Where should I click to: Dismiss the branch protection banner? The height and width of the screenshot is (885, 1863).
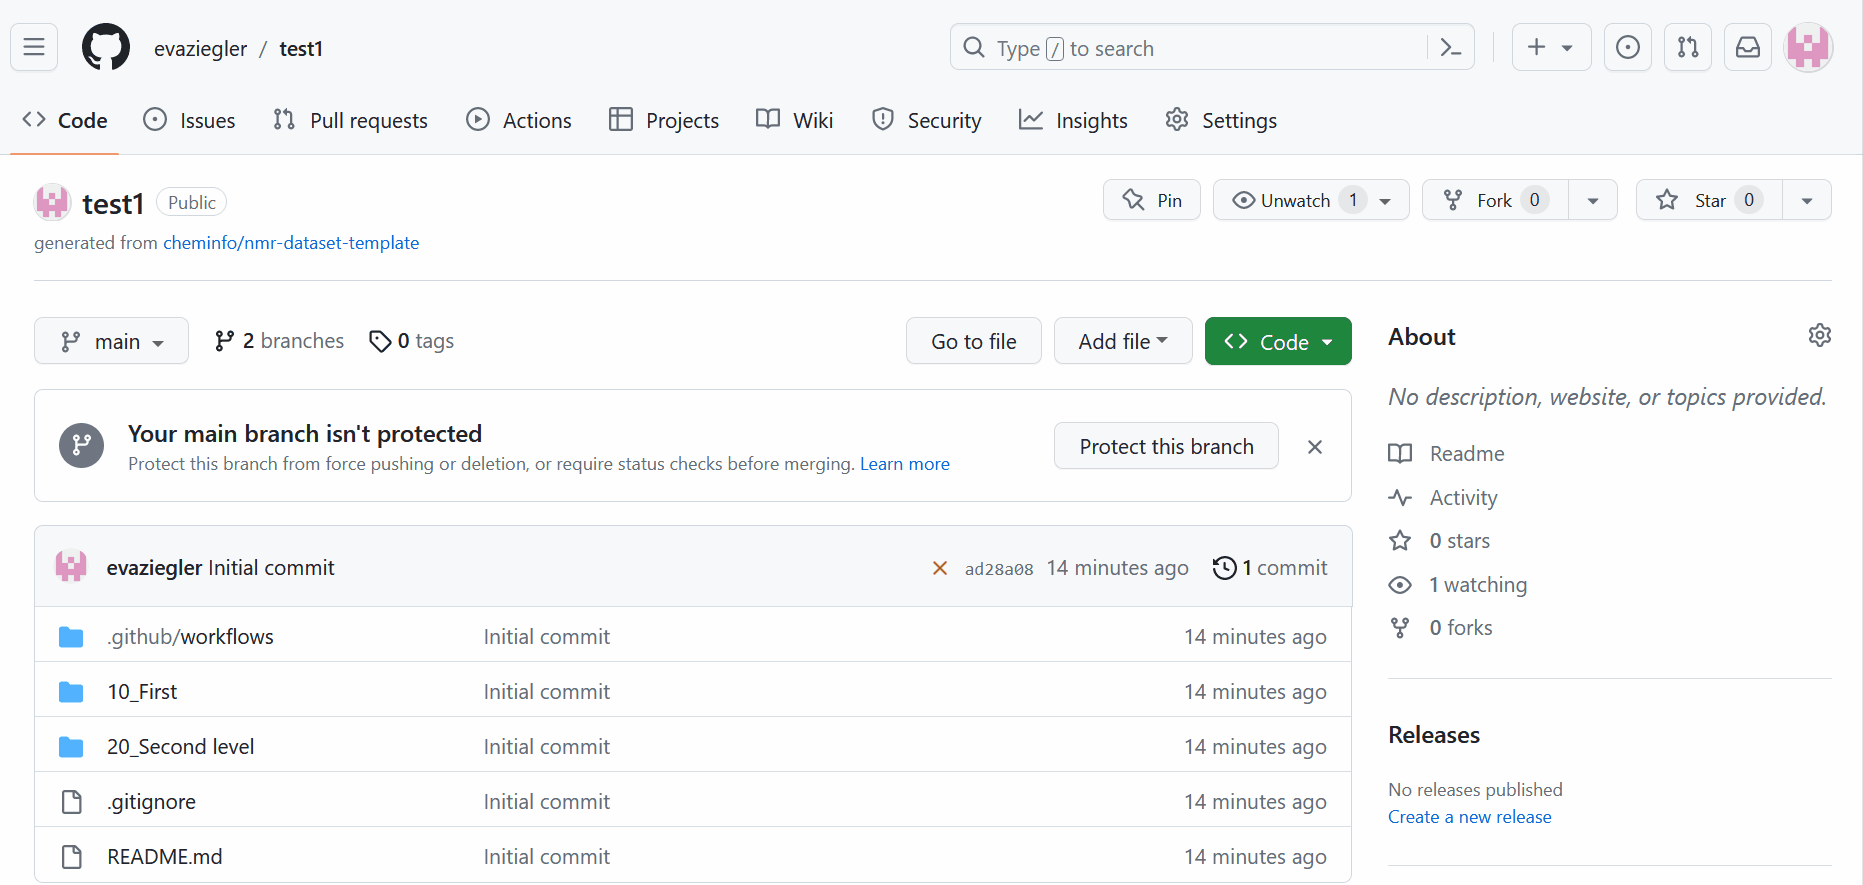tap(1314, 447)
